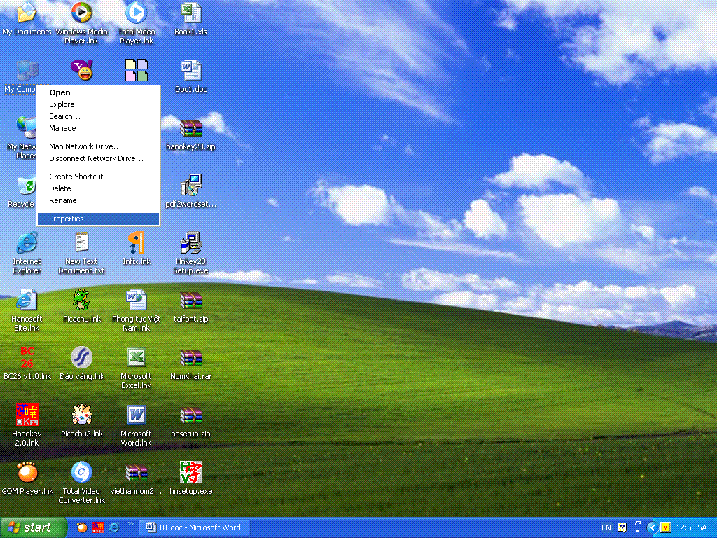Open the Yahoo Messenger smiley icon
Screen dimensions: 720x541
tap(81, 70)
